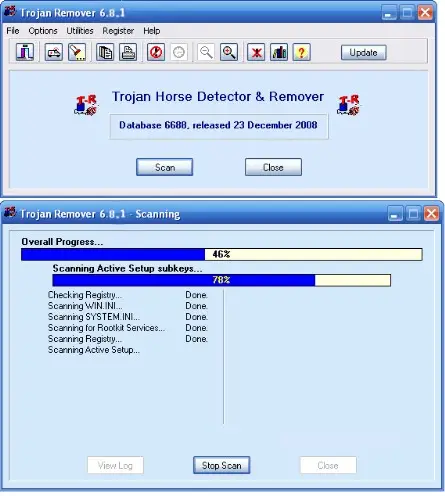Click the Update button

(364, 52)
